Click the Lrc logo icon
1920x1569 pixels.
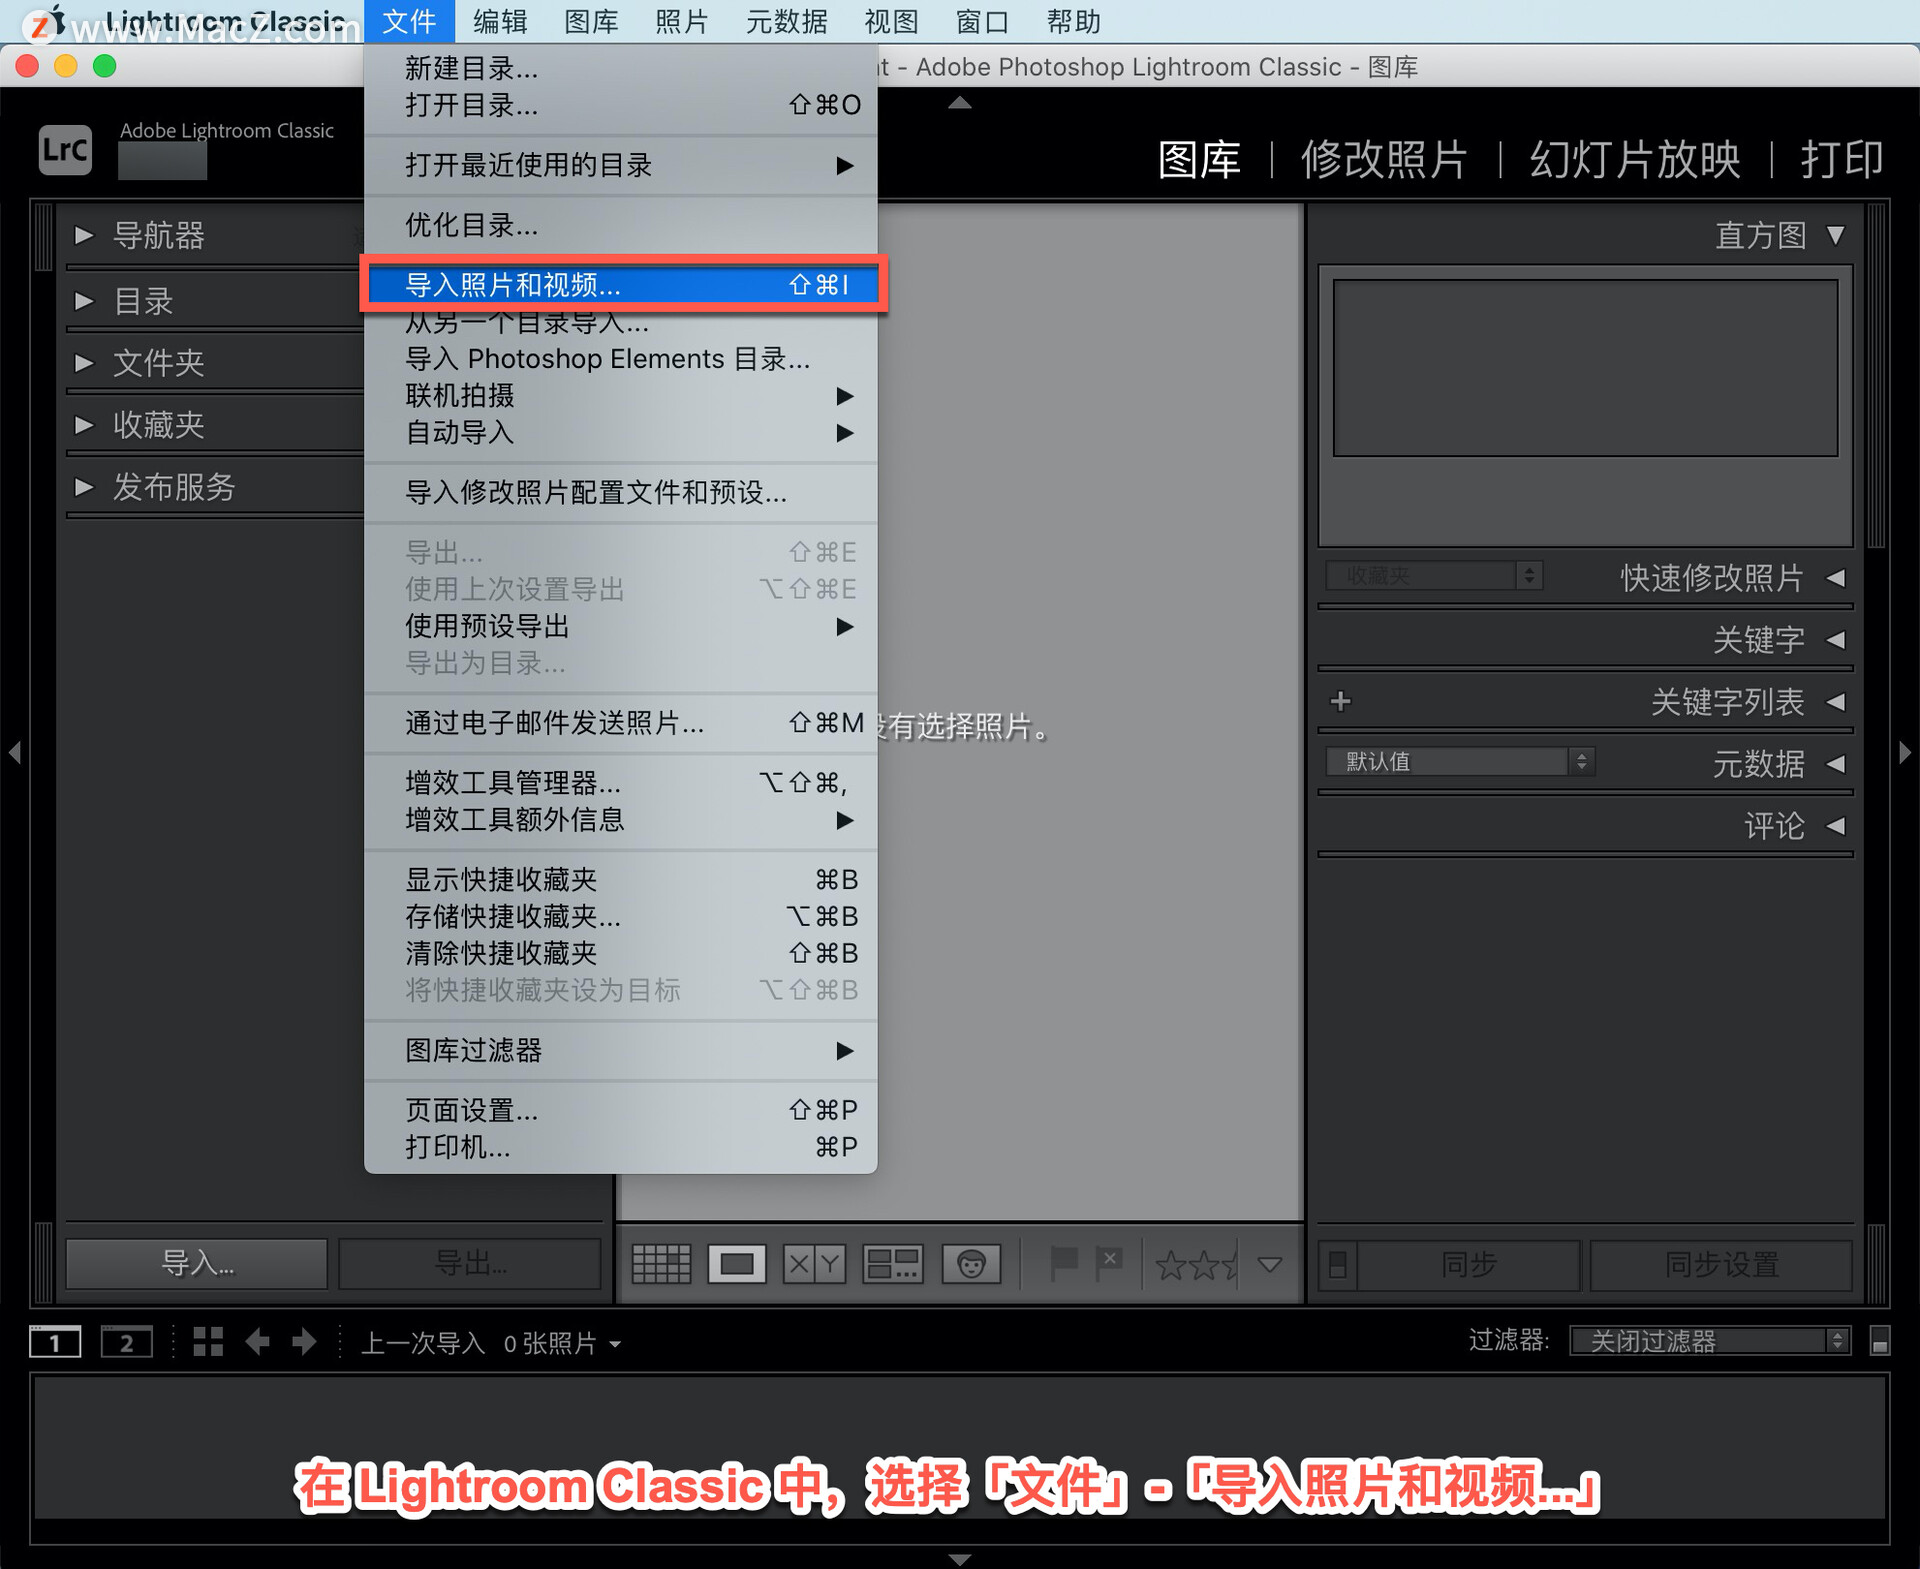(65, 150)
